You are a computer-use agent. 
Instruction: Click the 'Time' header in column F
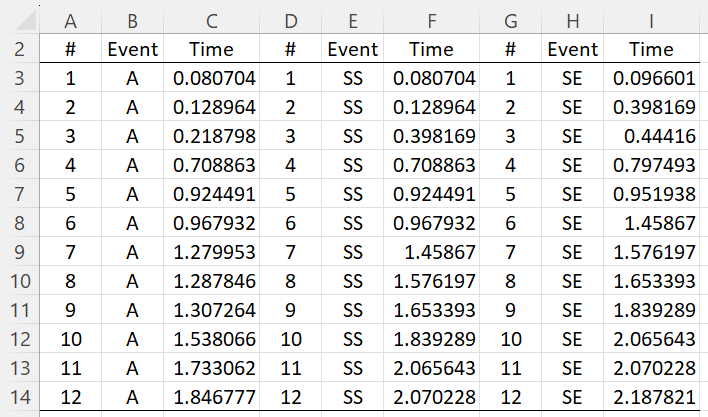pos(432,49)
